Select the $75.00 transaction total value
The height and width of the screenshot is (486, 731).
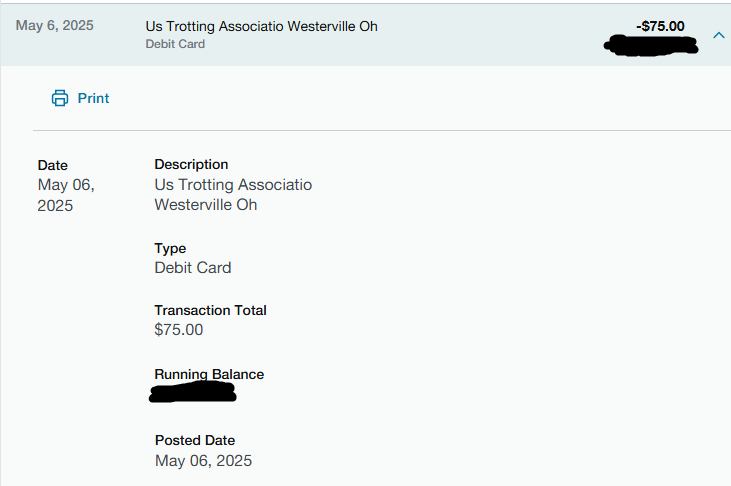click(179, 330)
